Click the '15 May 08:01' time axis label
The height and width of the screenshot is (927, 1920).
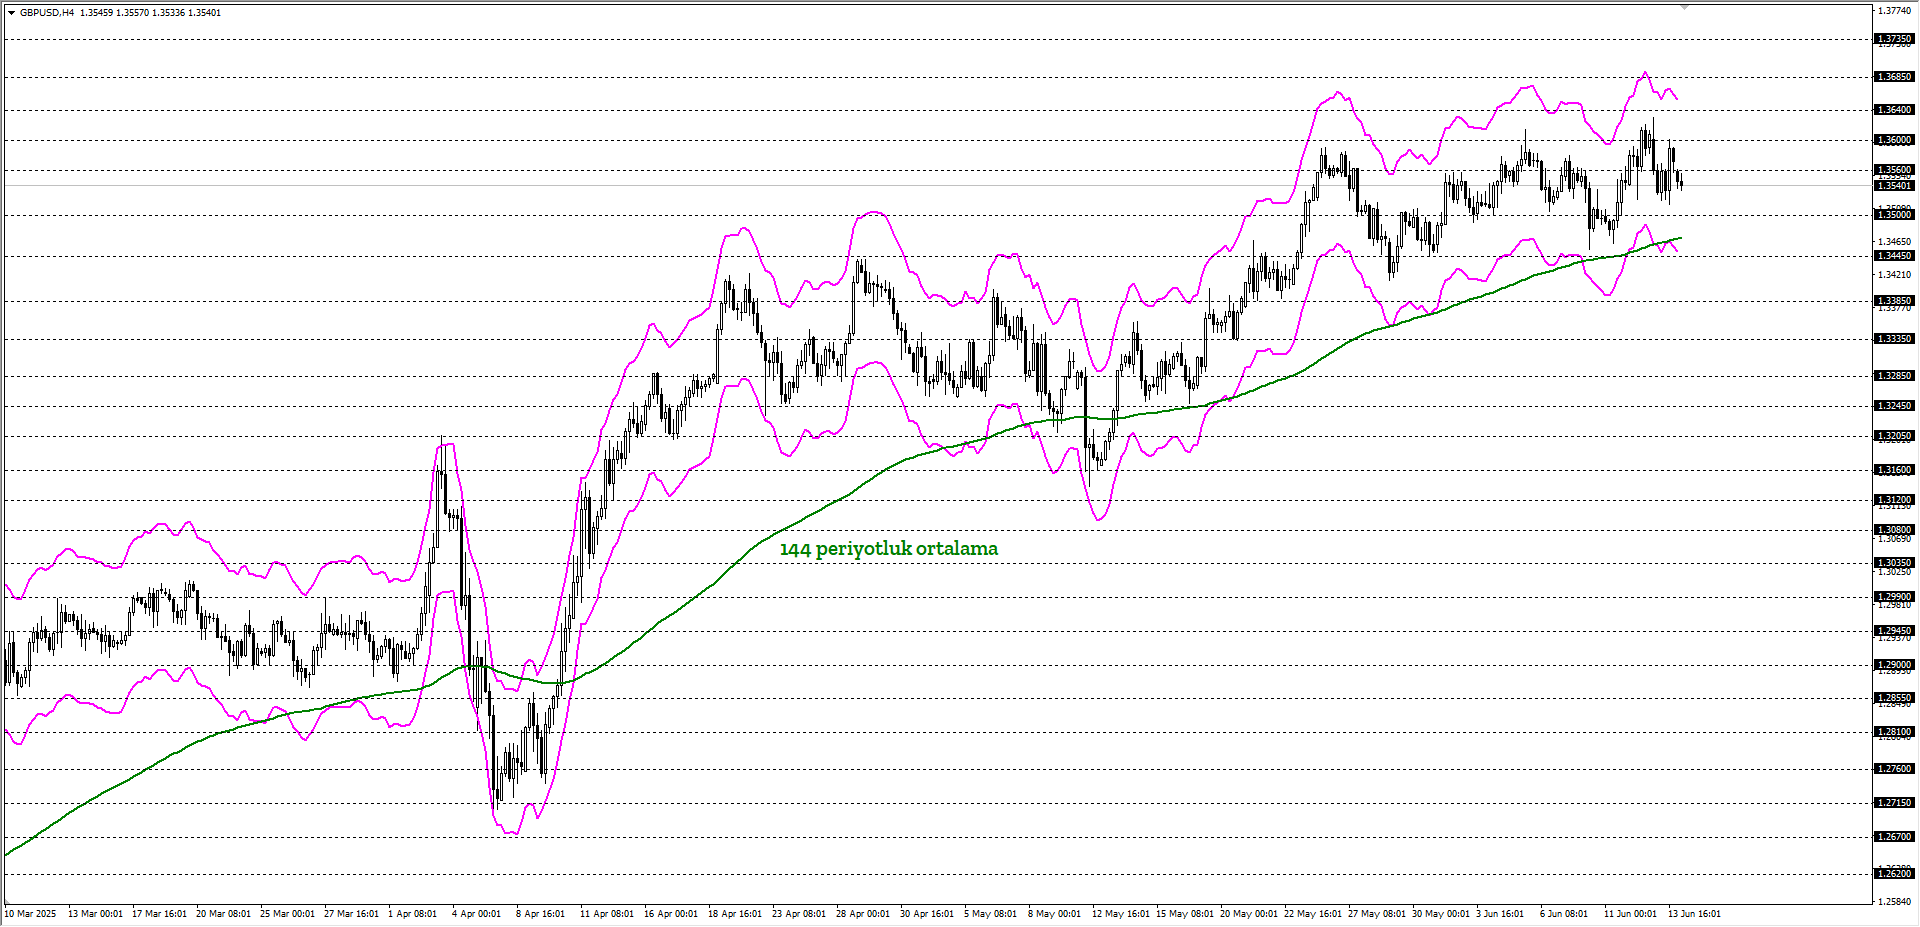(1185, 914)
